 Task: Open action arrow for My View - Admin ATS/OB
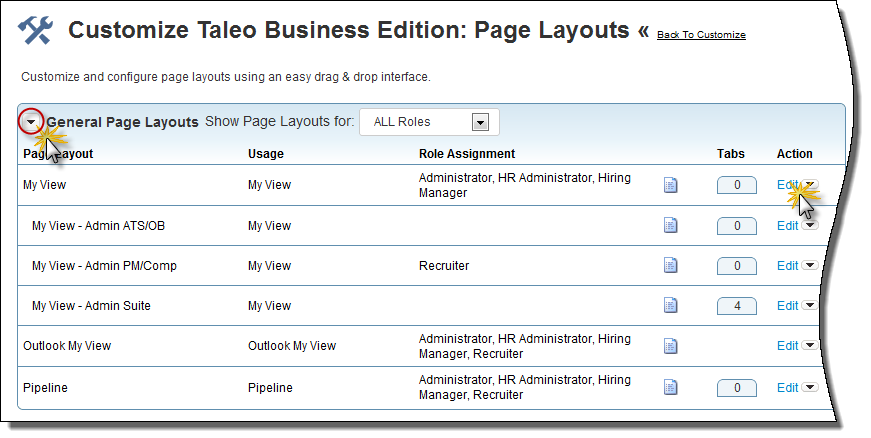click(810, 225)
